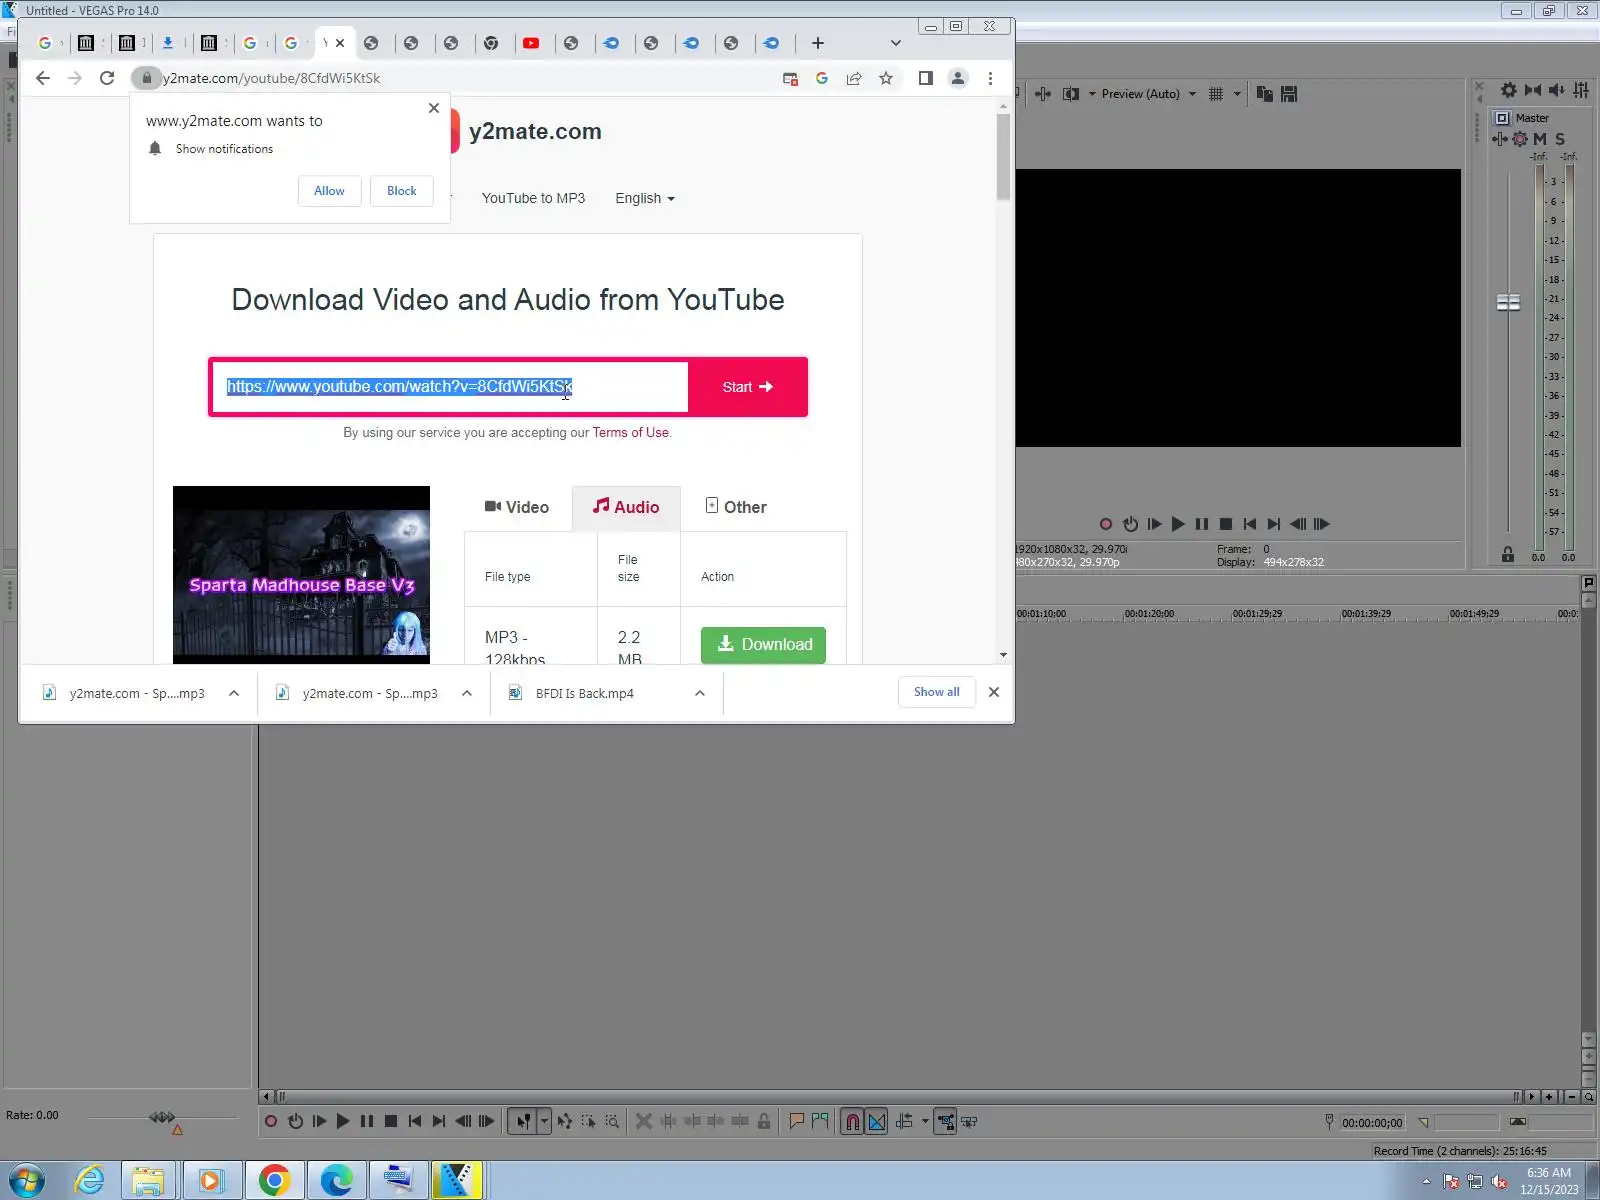Screen dimensions: 1600x1200
Task: Open the edit tool dropdown arrow
Action: pyautogui.click(x=544, y=1122)
